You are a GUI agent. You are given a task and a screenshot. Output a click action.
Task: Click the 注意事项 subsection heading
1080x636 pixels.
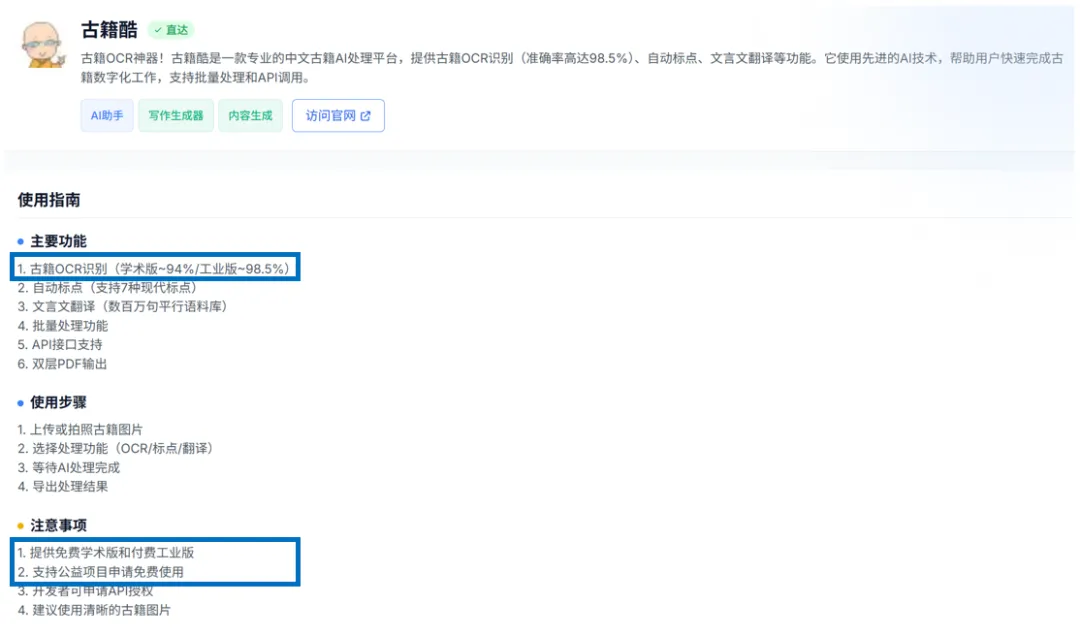[59, 525]
